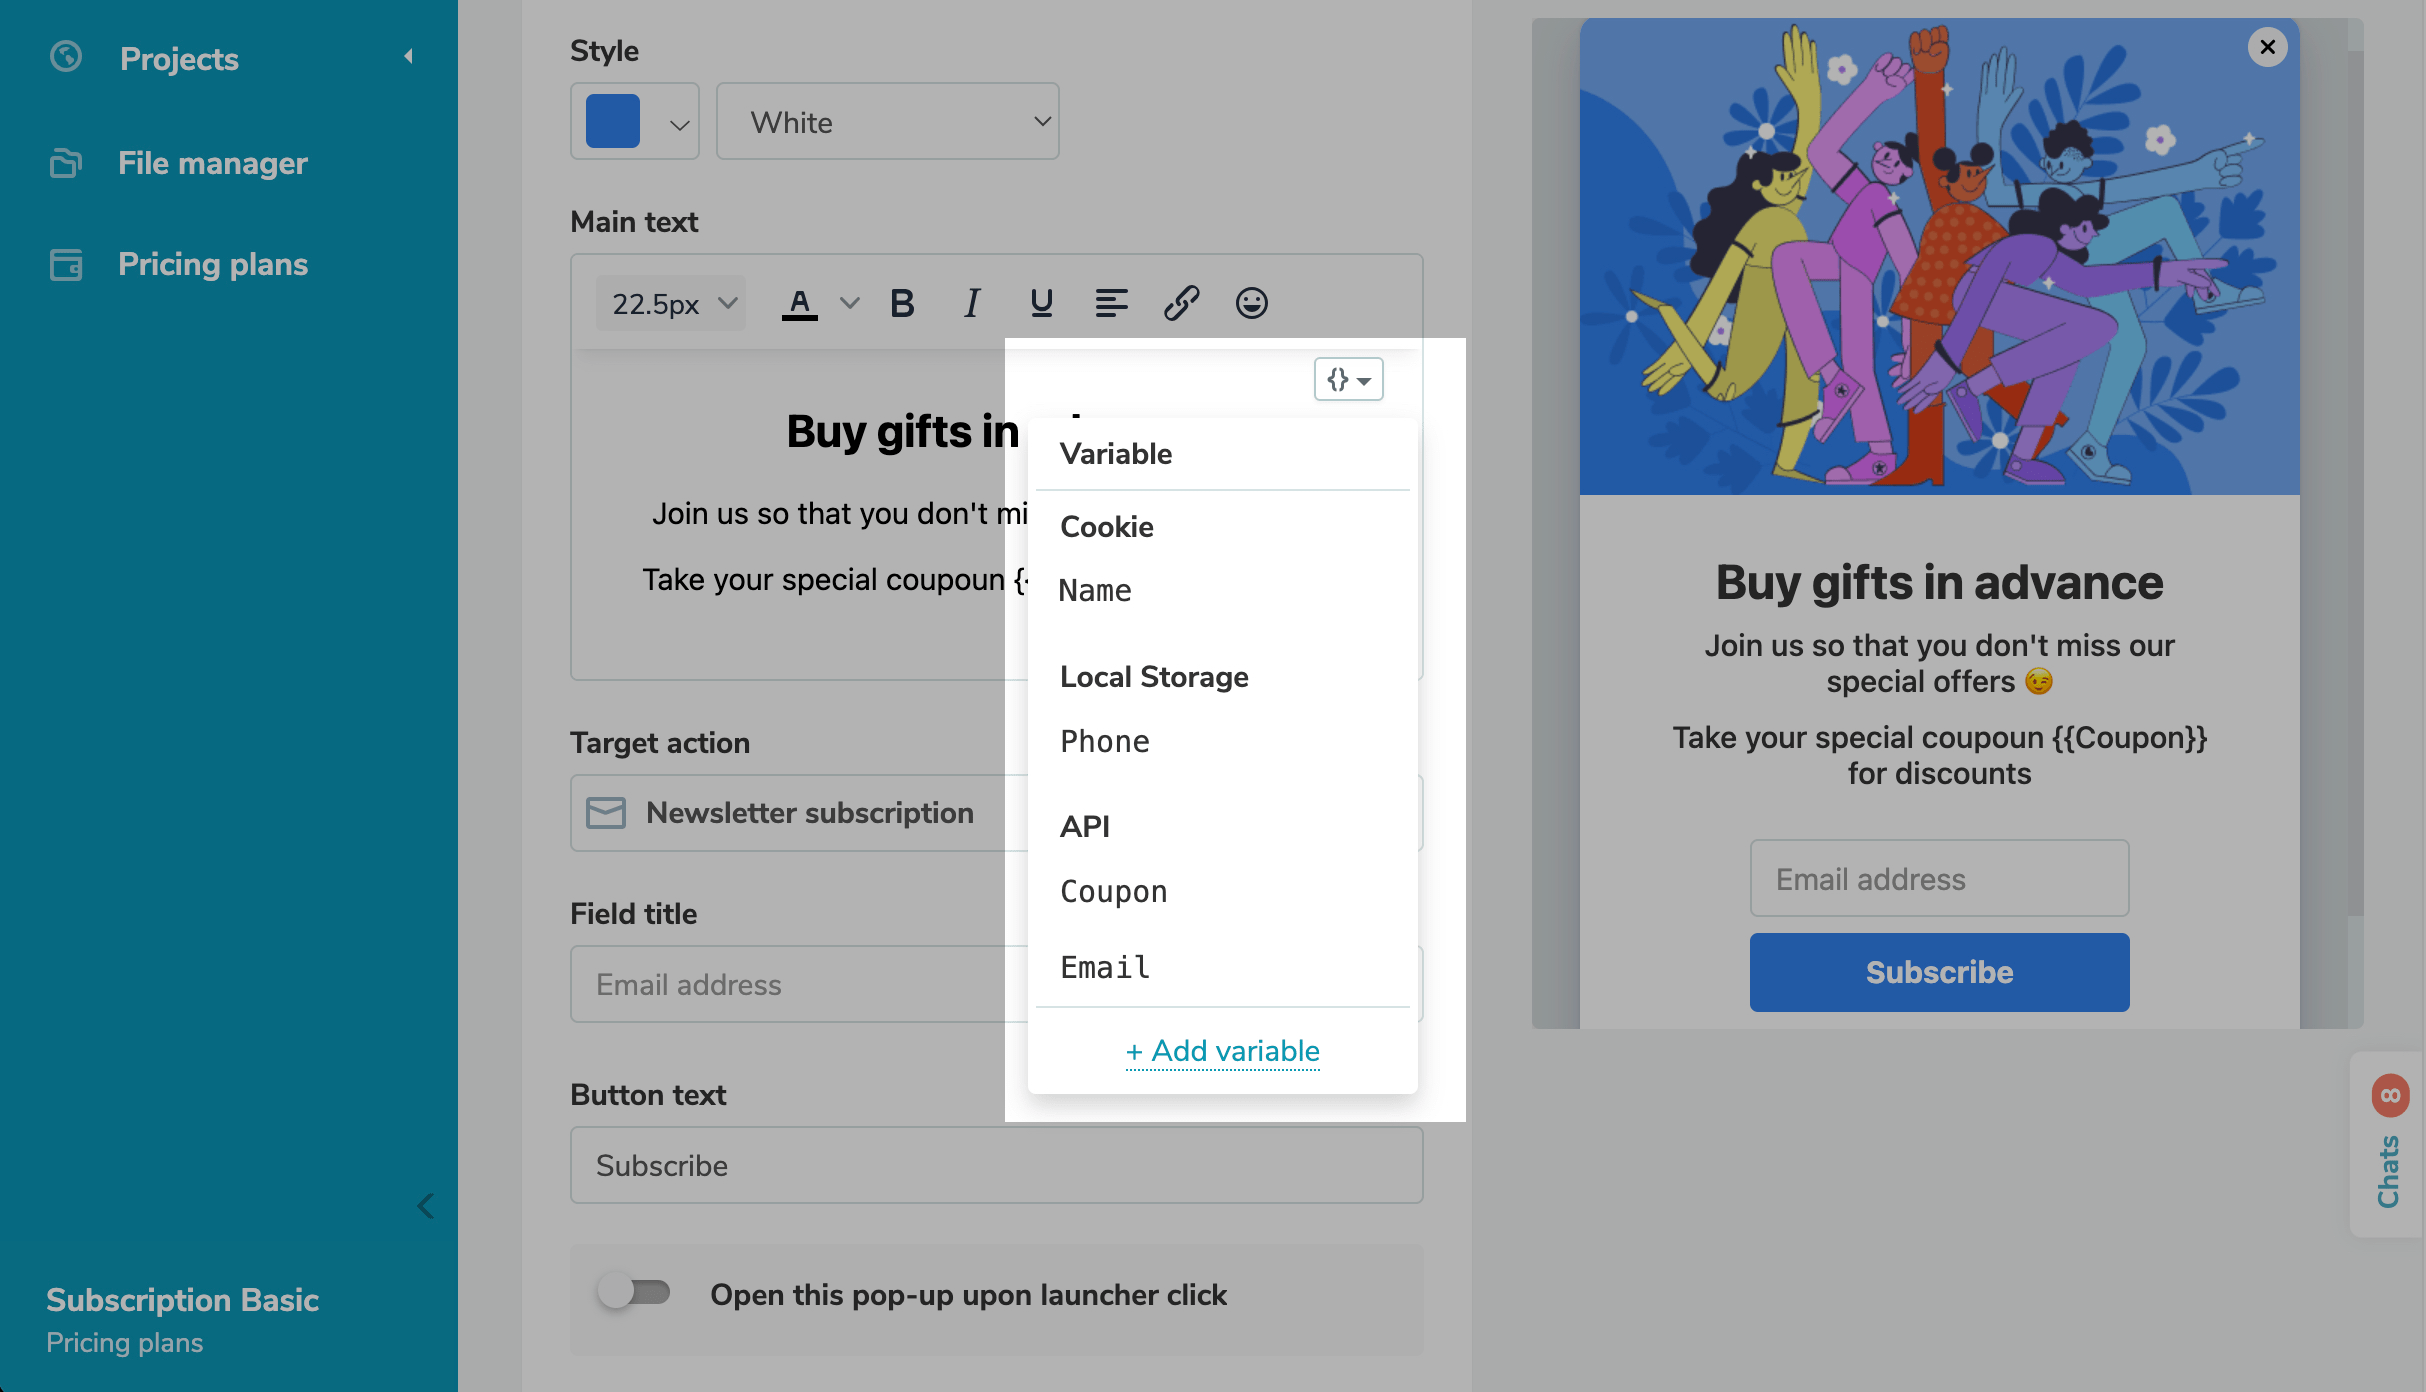Open File manager in the sidebar

click(212, 163)
